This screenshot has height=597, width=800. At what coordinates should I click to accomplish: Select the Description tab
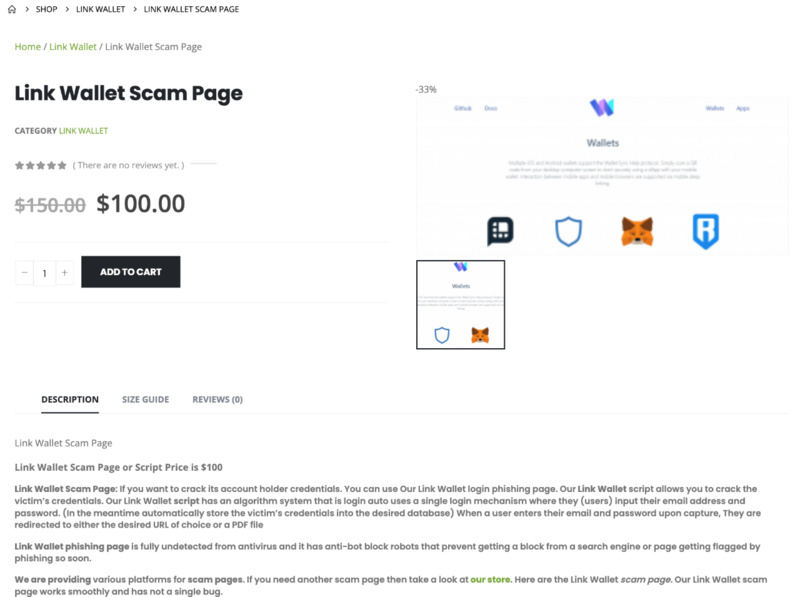70,399
